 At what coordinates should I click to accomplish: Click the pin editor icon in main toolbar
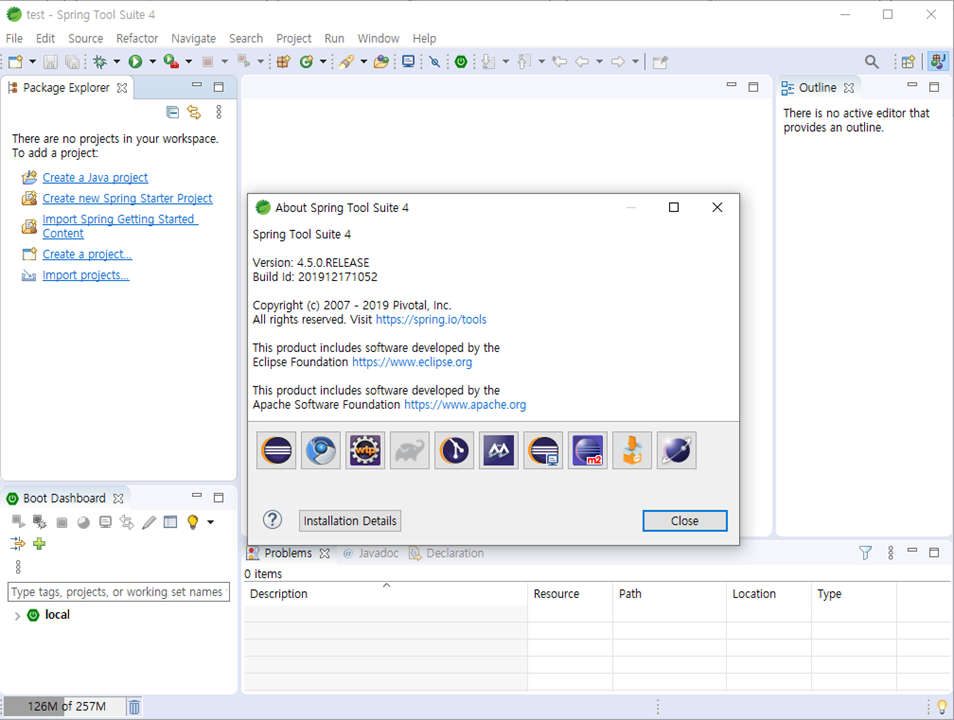660,61
